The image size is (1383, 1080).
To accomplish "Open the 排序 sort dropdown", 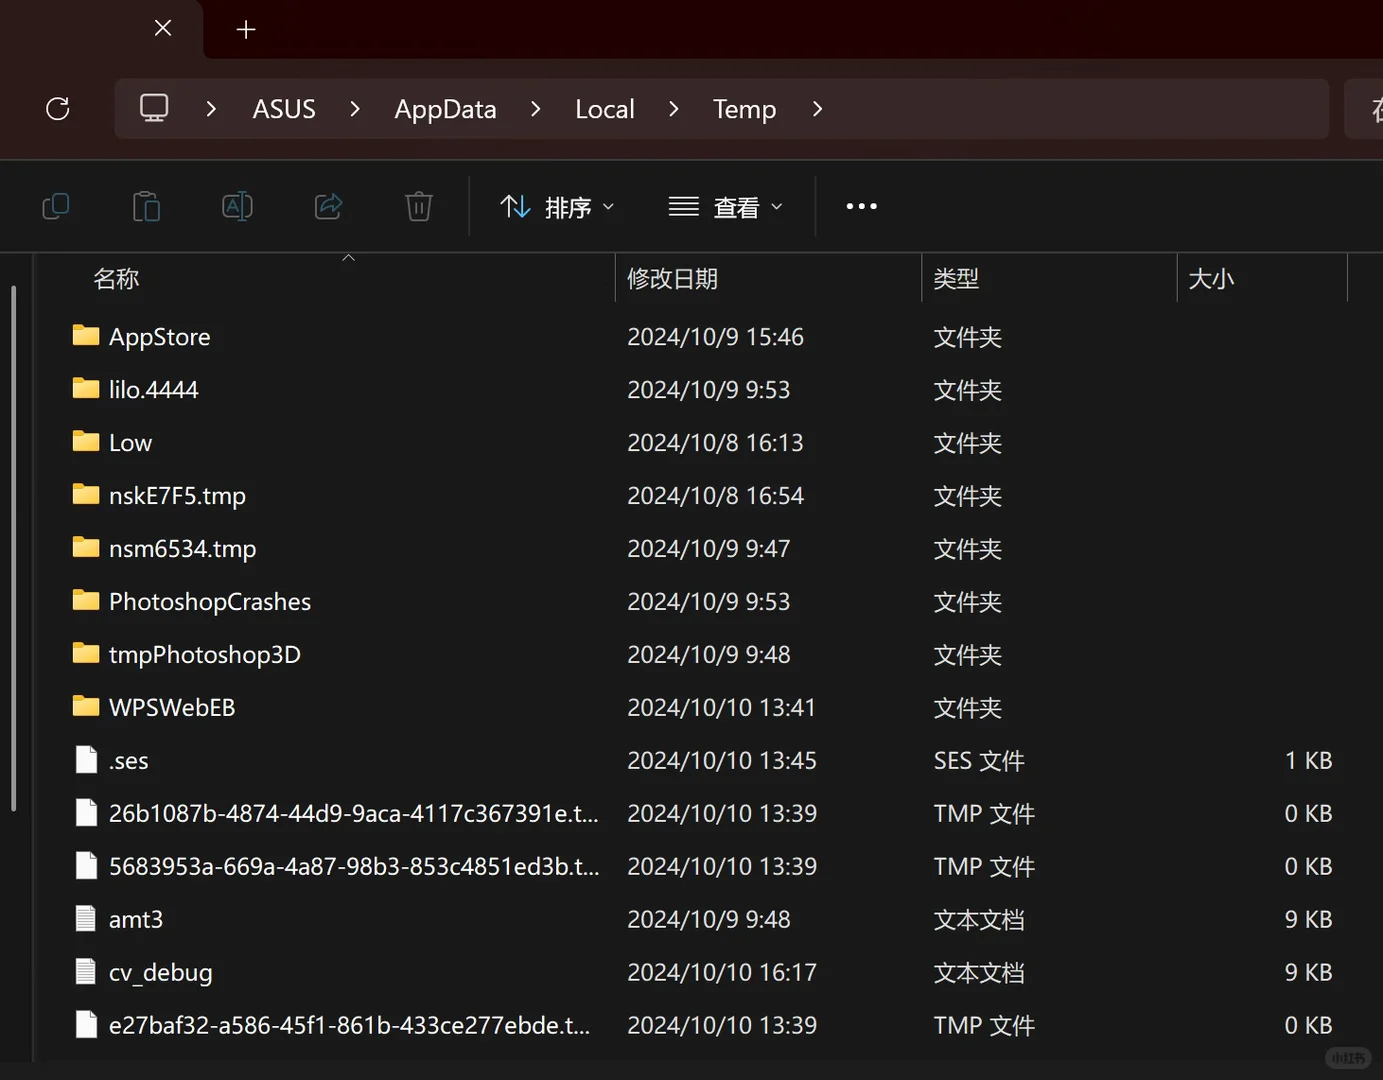I will pos(557,207).
